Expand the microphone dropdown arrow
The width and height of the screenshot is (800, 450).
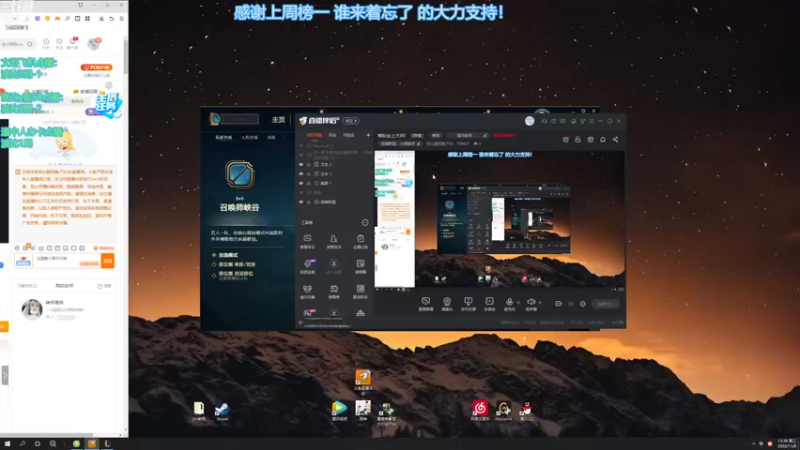click(x=518, y=303)
